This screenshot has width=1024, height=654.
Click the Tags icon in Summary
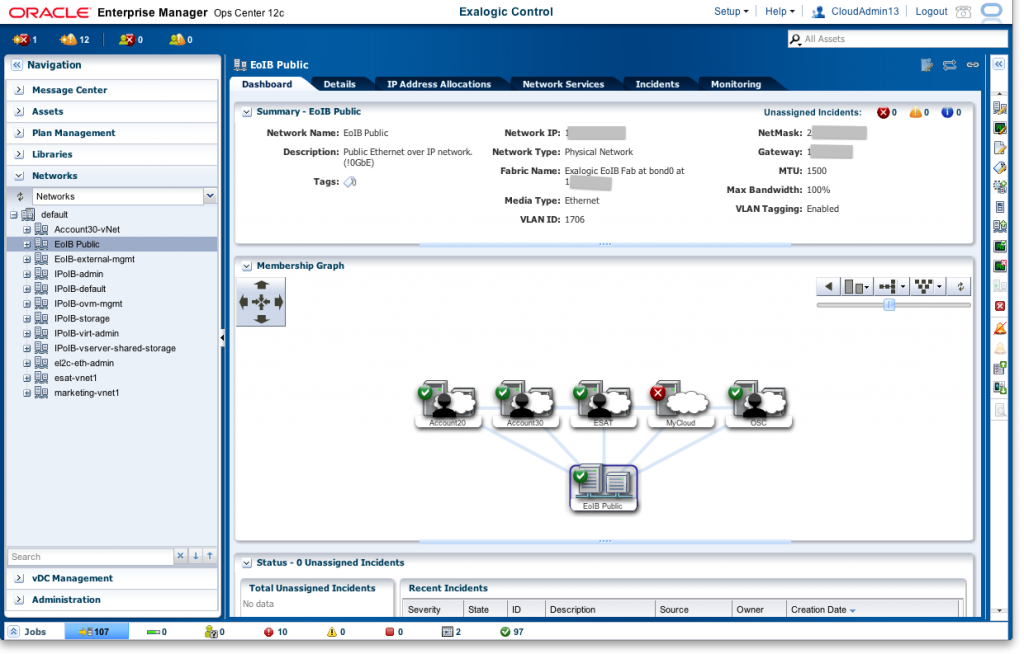tap(350, 182)
